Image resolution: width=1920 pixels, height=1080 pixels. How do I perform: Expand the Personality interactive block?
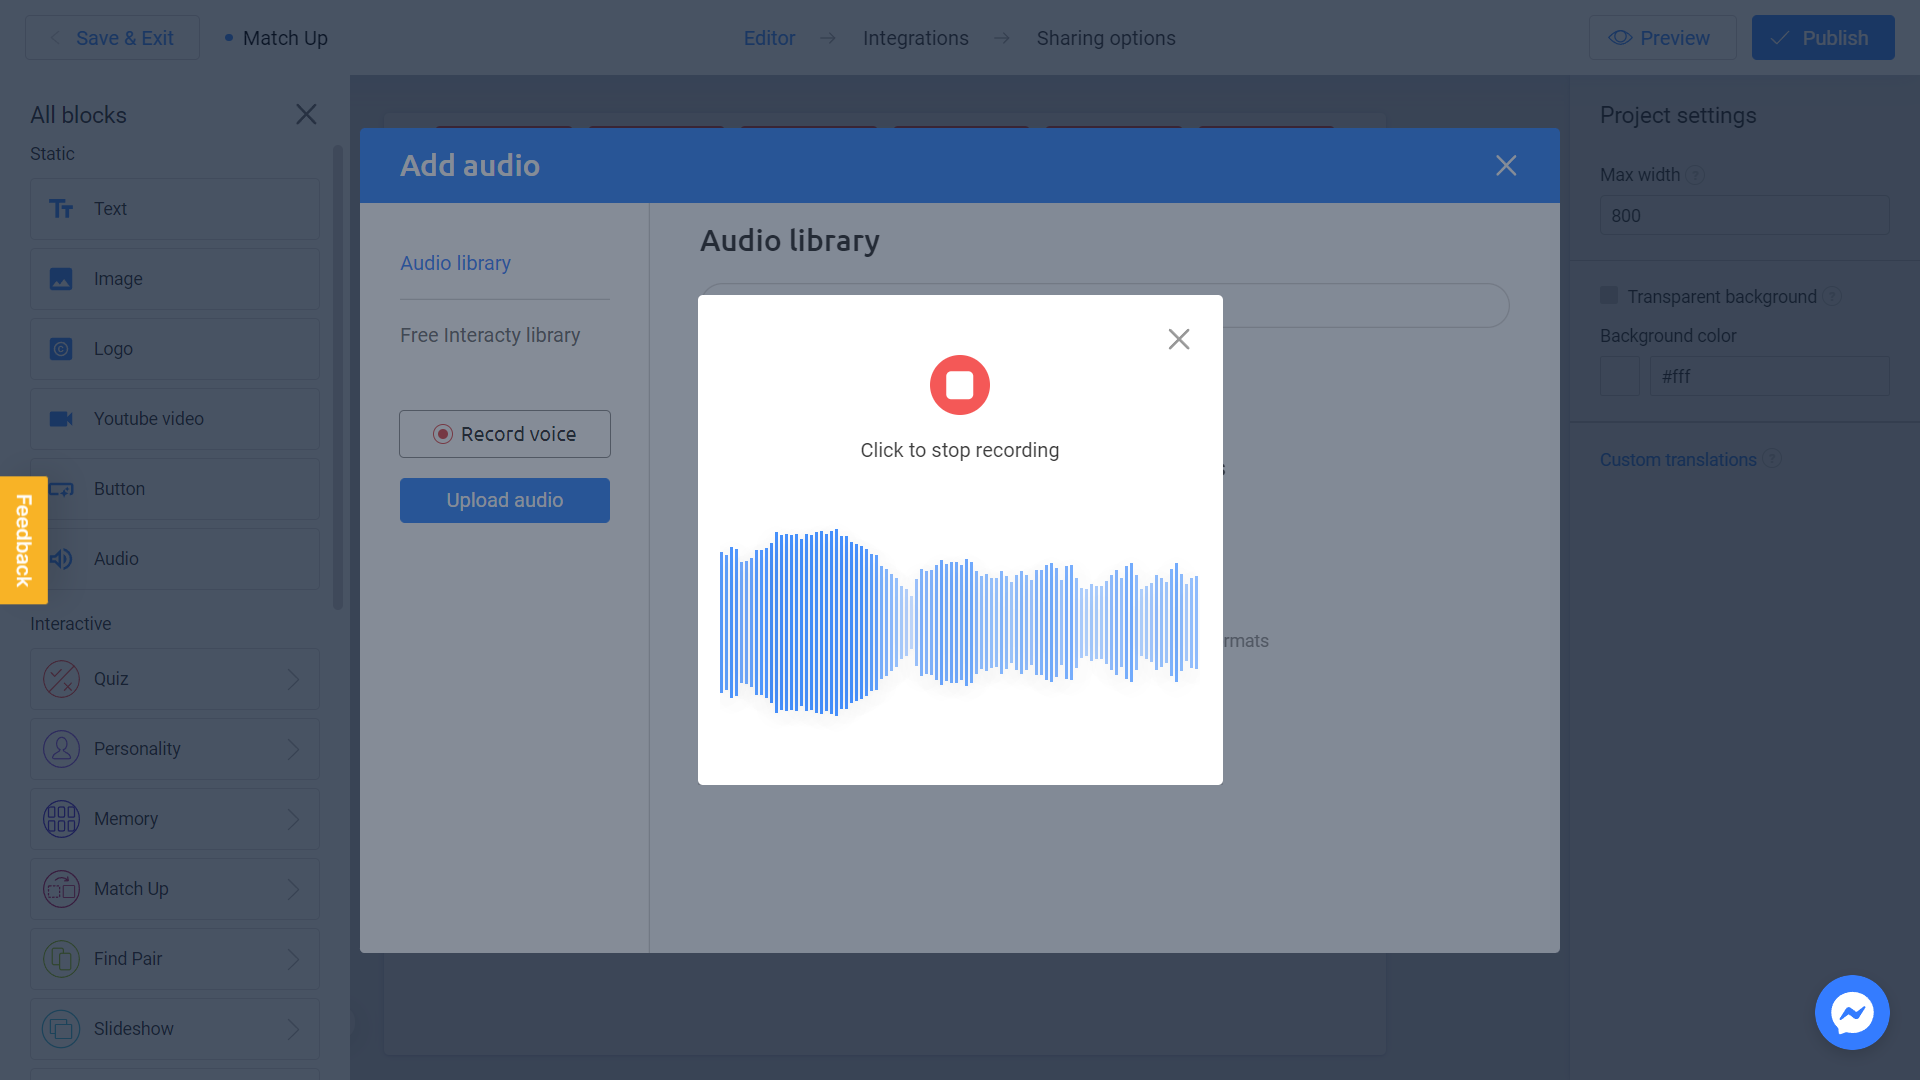293,749
